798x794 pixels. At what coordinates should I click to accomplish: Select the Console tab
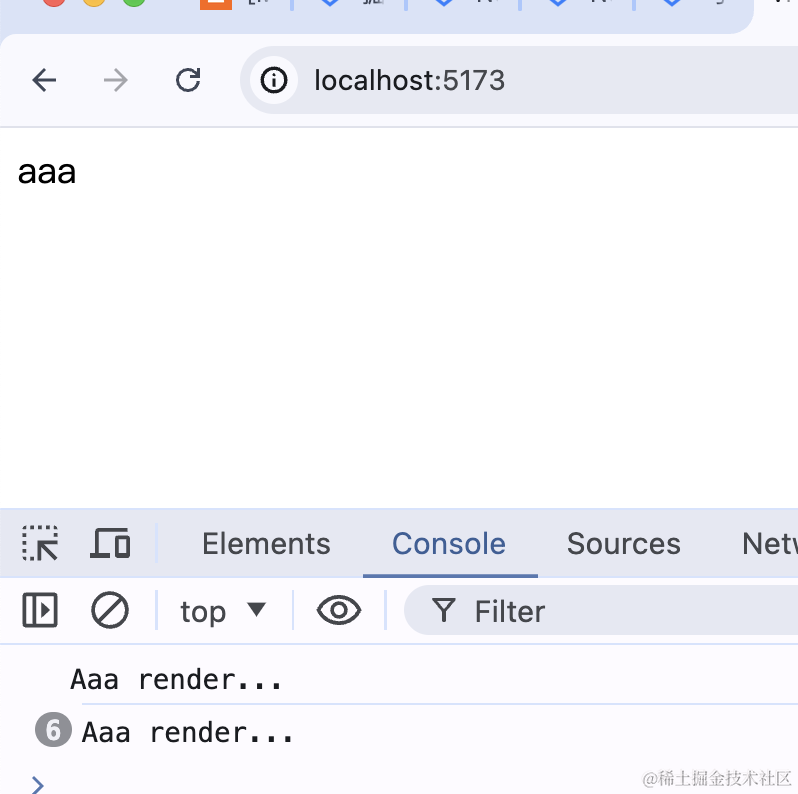pos(449,543)
